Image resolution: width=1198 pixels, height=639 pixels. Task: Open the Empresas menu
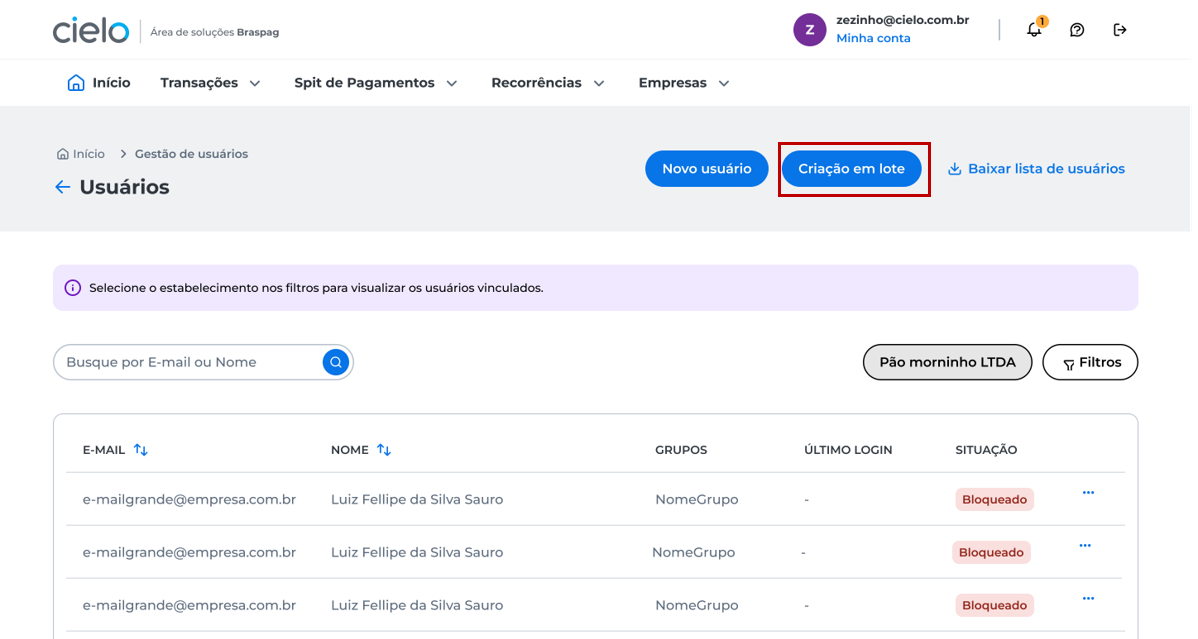[x=684, y=83]
